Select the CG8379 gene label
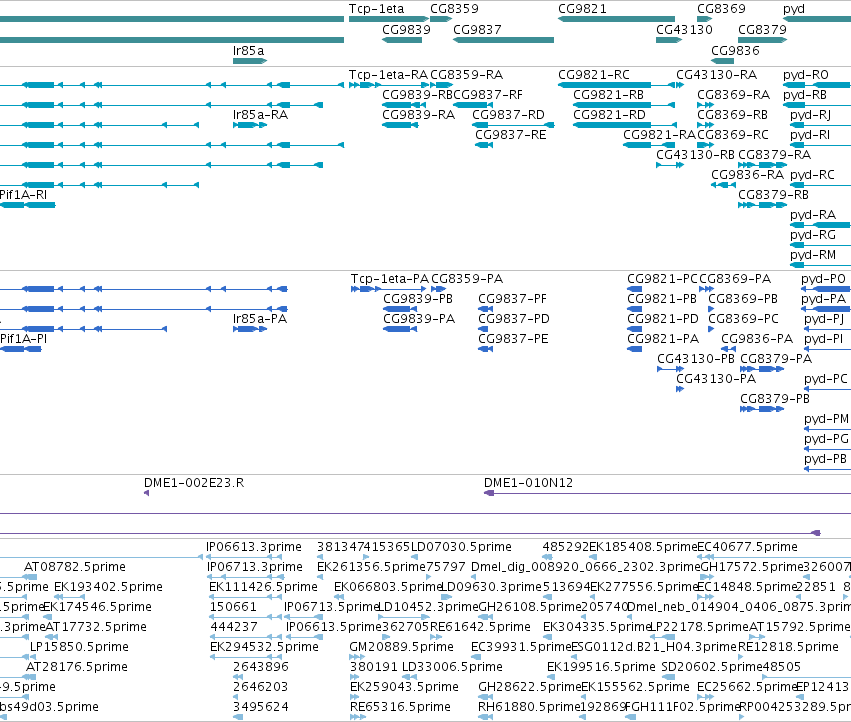This screenshot has height=722, width=851. (x=763, y=29)
